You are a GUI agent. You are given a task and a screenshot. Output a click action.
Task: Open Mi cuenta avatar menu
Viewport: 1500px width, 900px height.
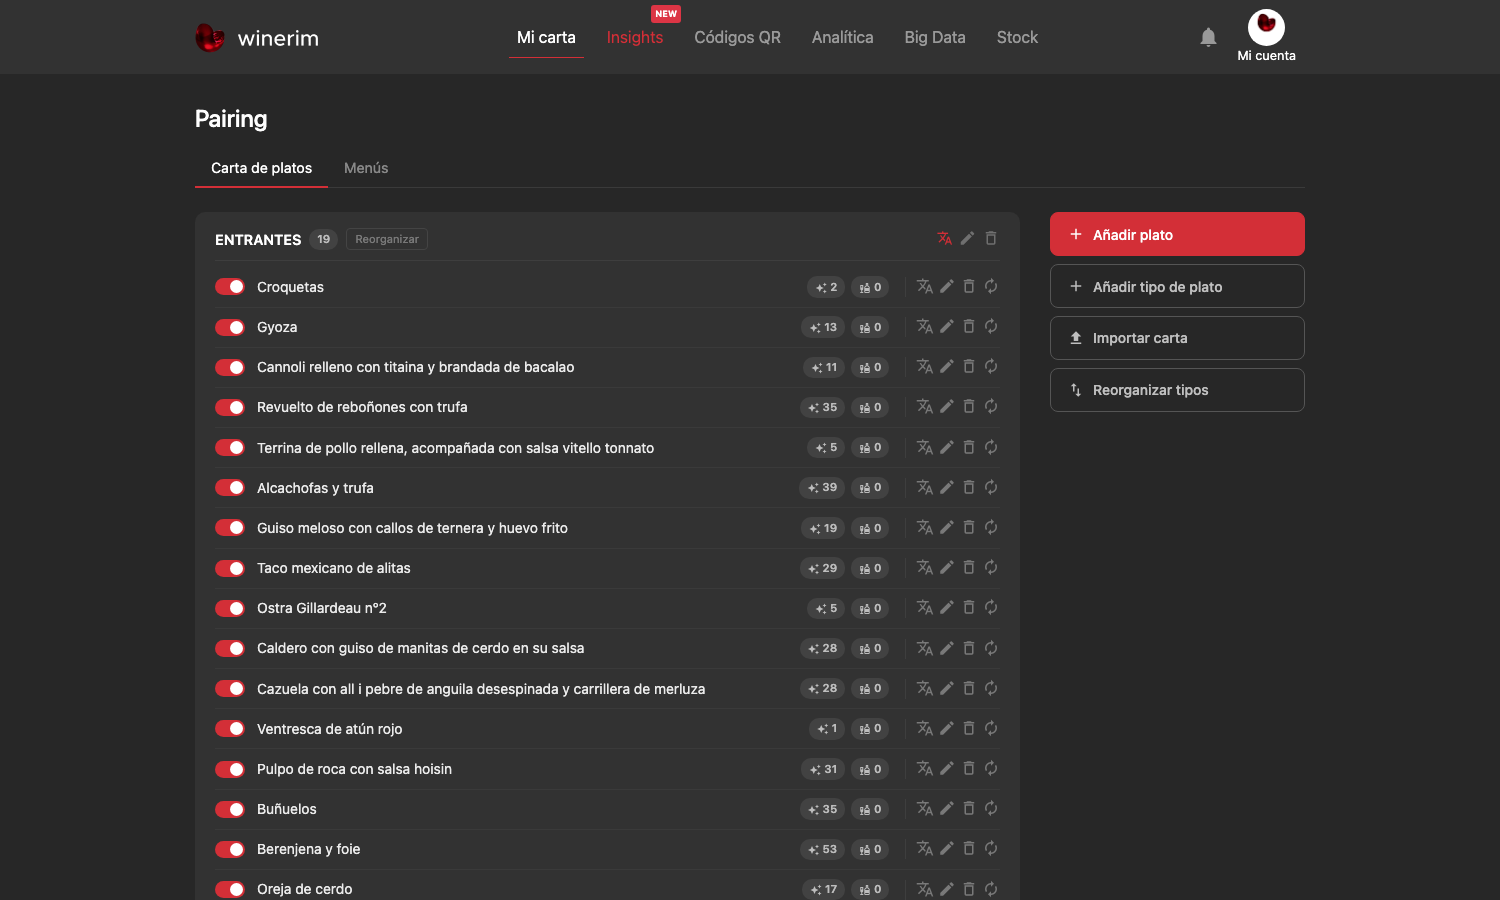click(x=1266, y=36)
